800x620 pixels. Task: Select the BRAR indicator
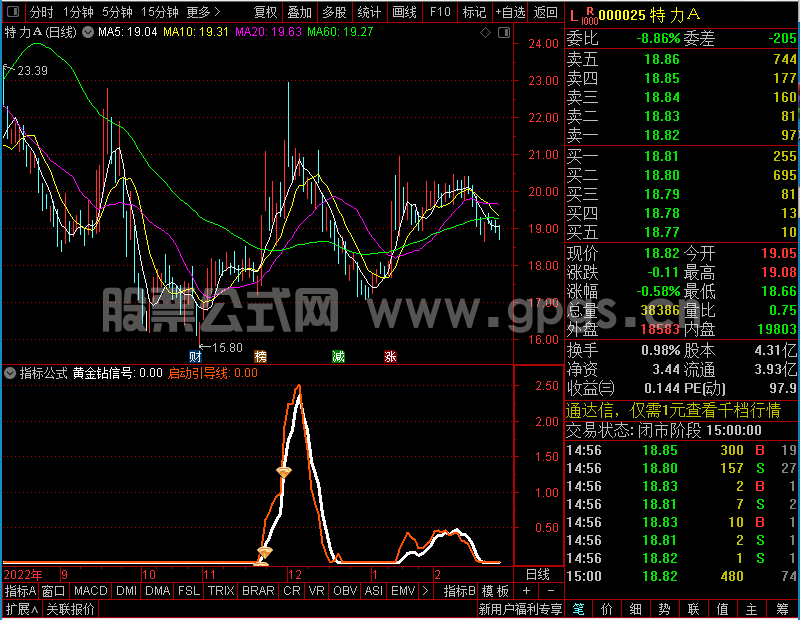(258, 591)
